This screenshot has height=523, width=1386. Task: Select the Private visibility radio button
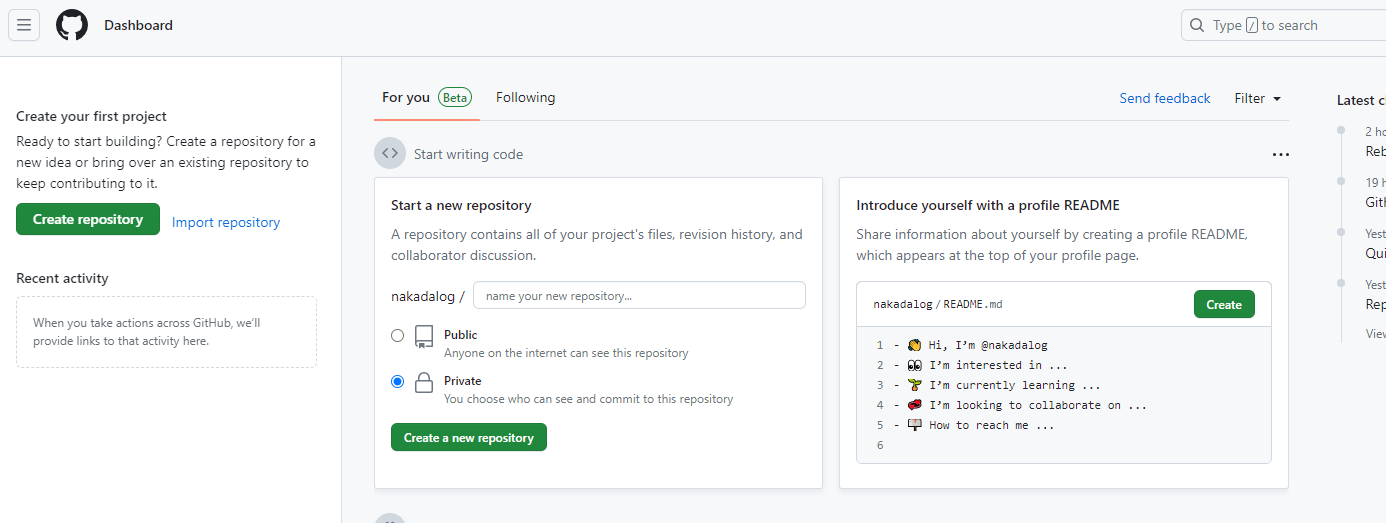pos(398,381)
